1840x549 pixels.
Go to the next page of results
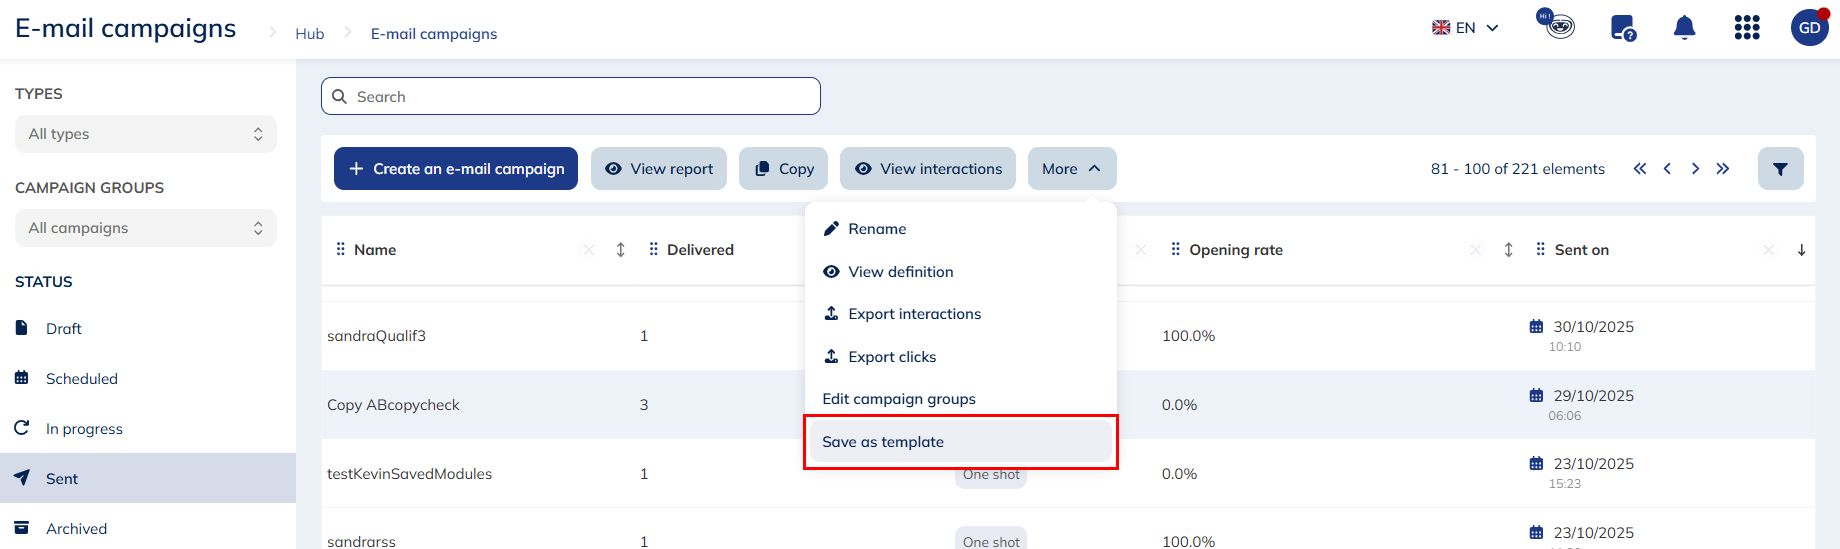pos(1695,169)
